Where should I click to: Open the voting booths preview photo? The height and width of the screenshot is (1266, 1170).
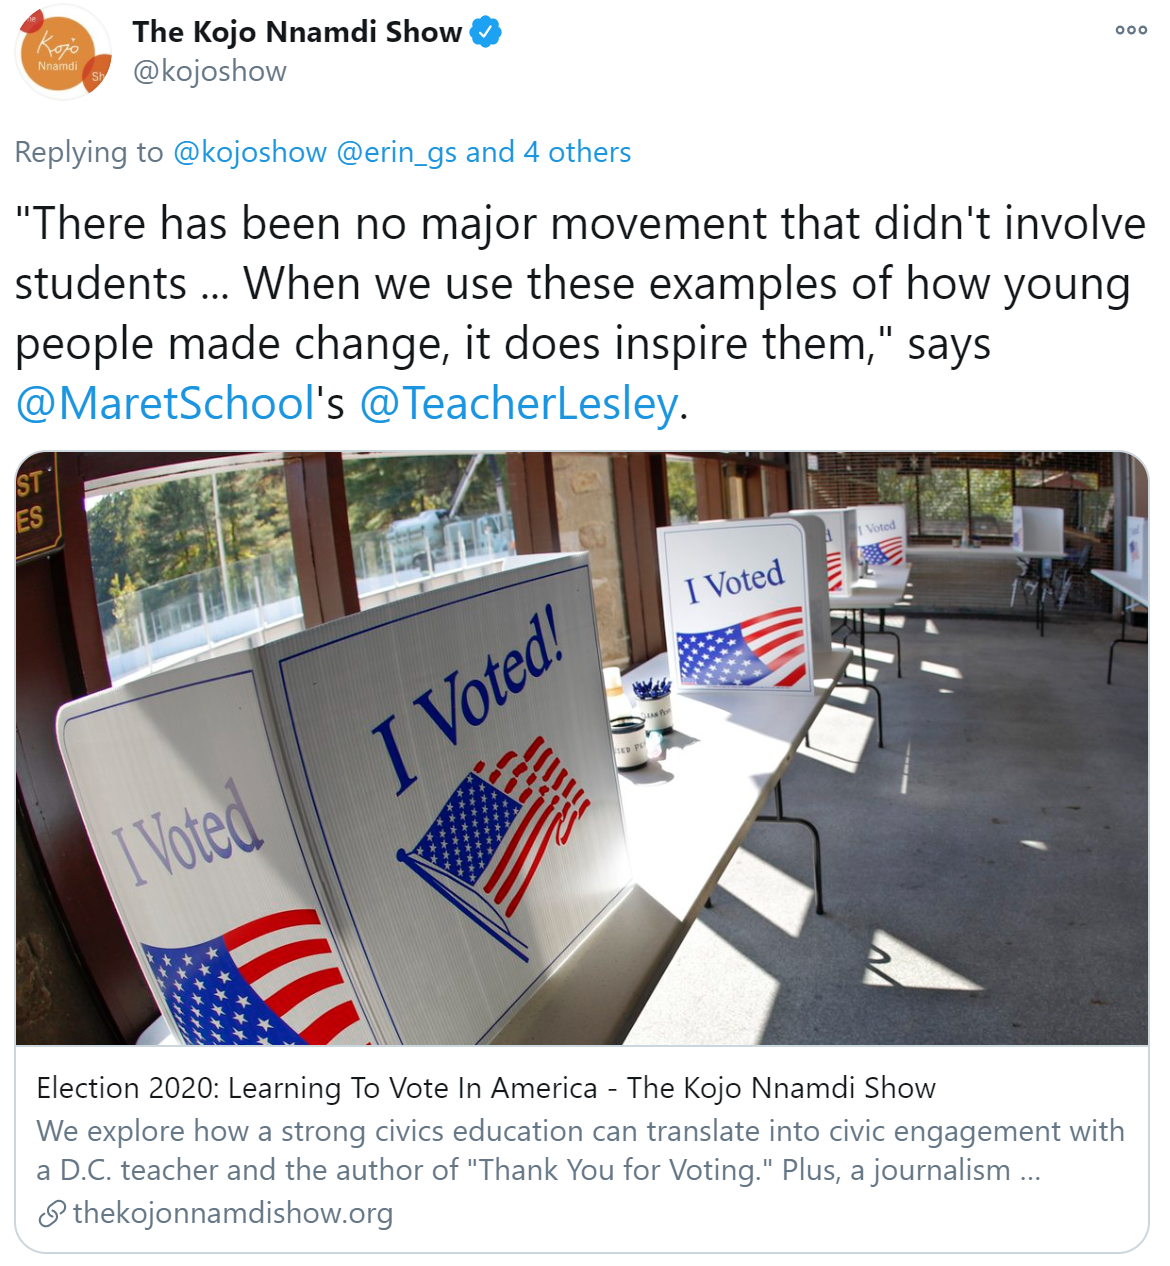click(x=900, y=800)
